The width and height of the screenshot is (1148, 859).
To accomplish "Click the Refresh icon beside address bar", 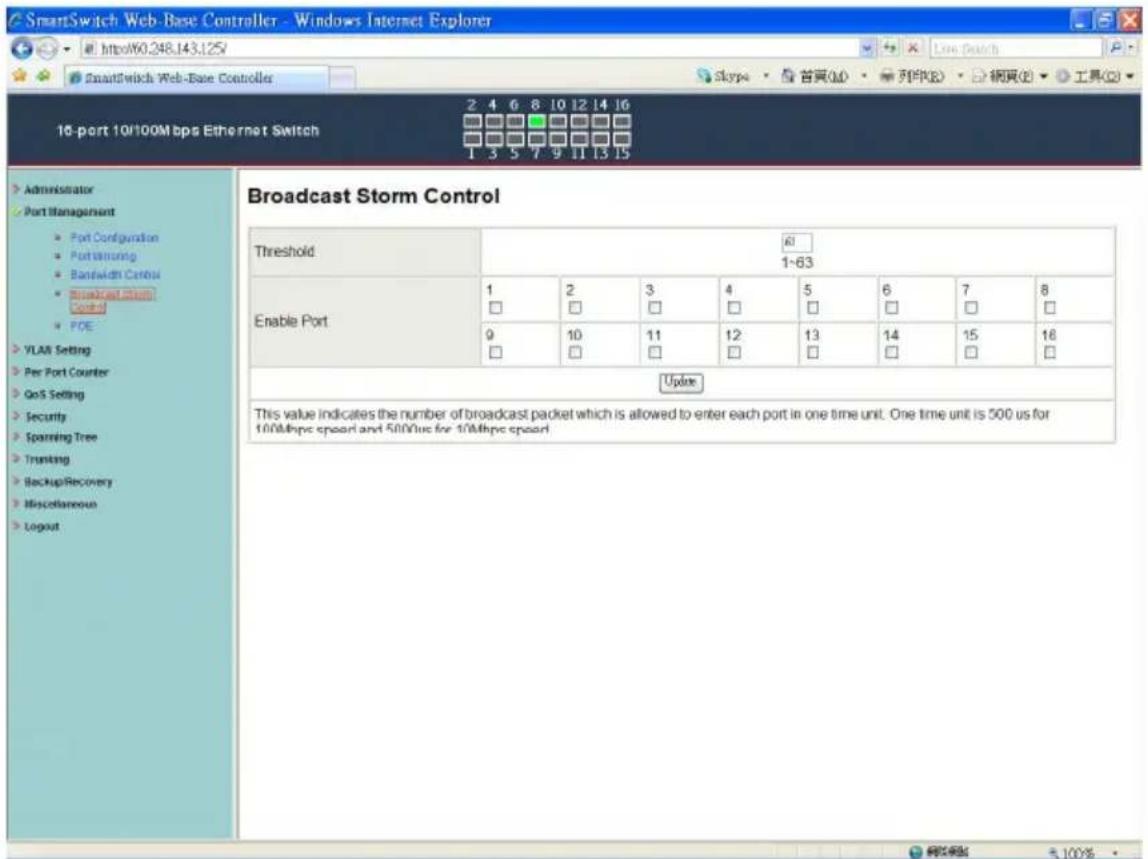I will (x=890, y=48).
